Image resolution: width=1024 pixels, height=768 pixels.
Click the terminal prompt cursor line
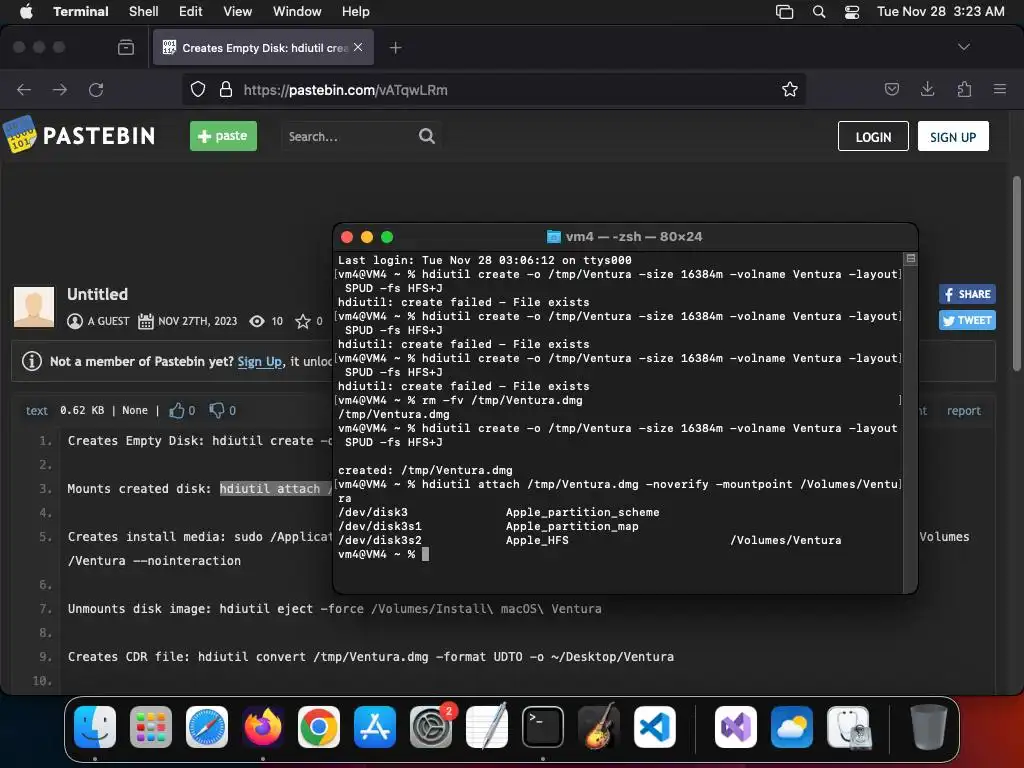click(383, 554)
